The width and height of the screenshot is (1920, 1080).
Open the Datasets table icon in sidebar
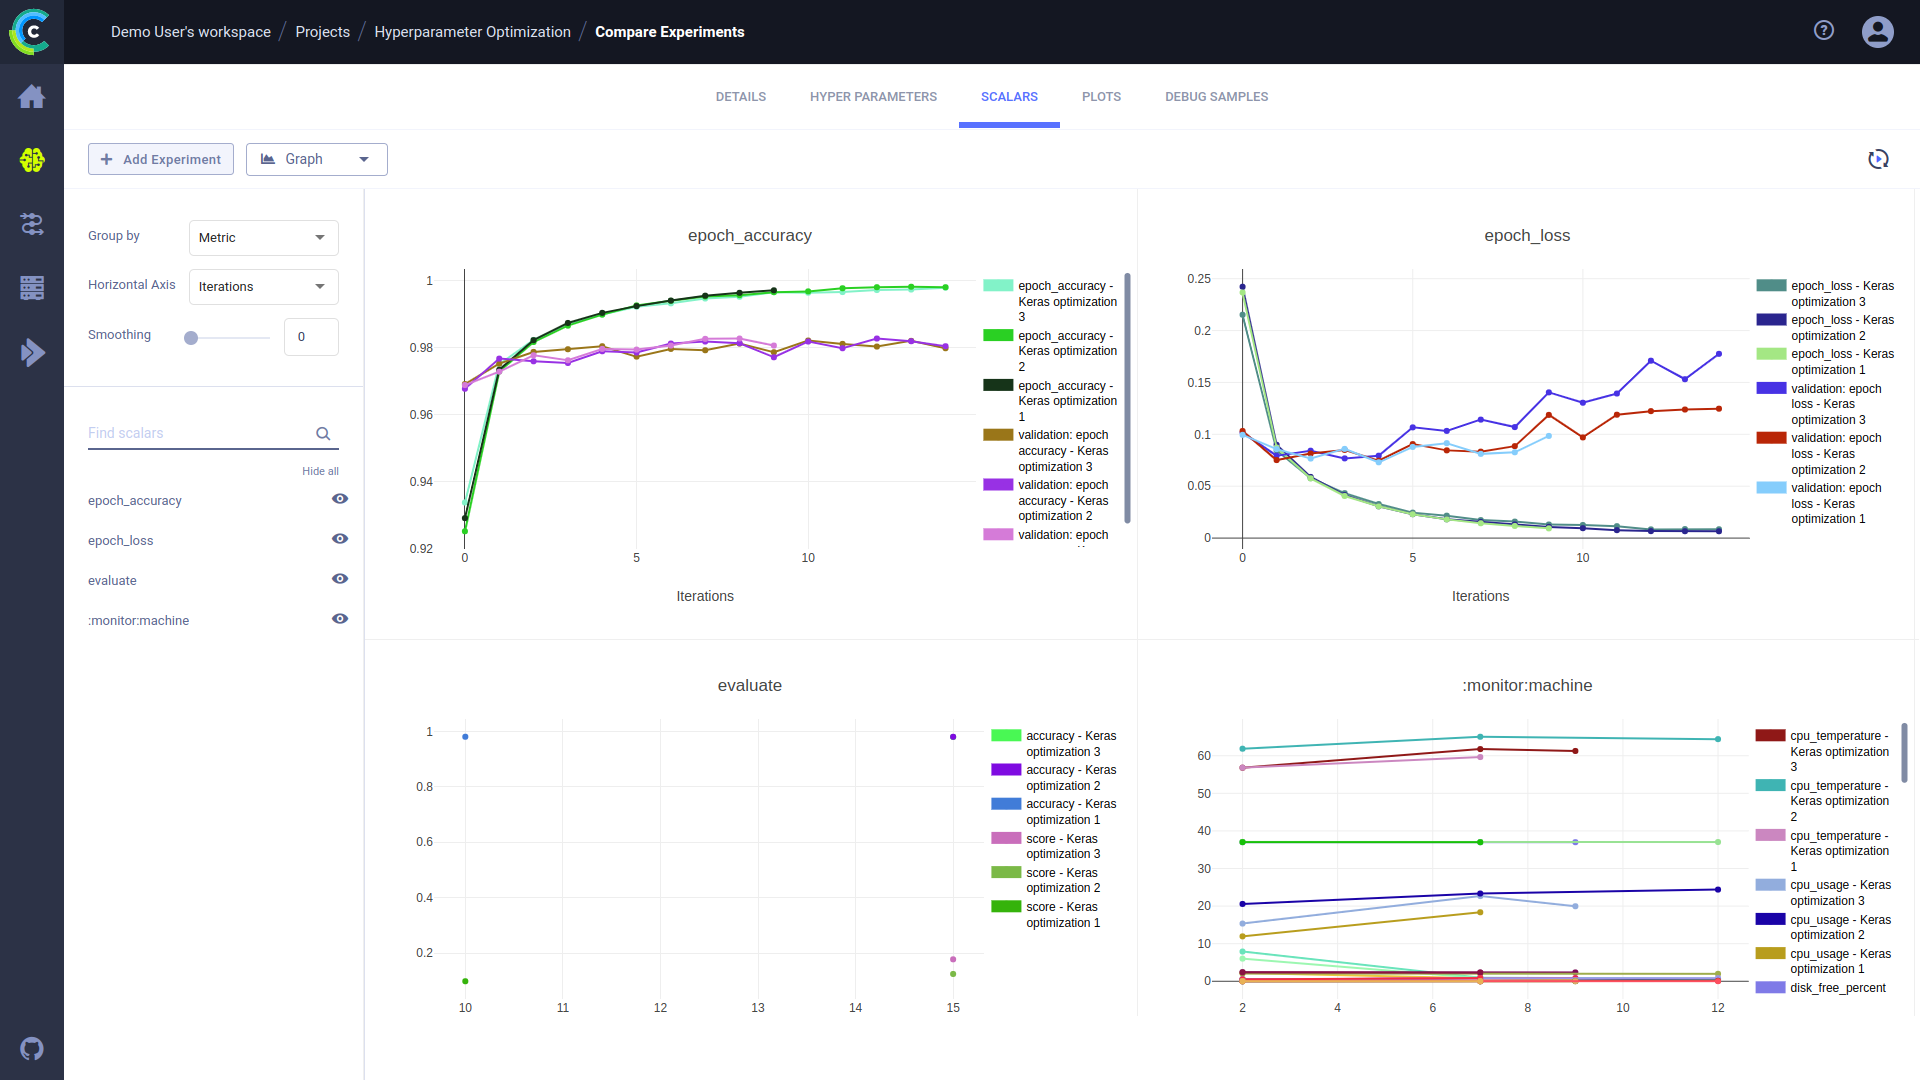click(x=32, y=288)
